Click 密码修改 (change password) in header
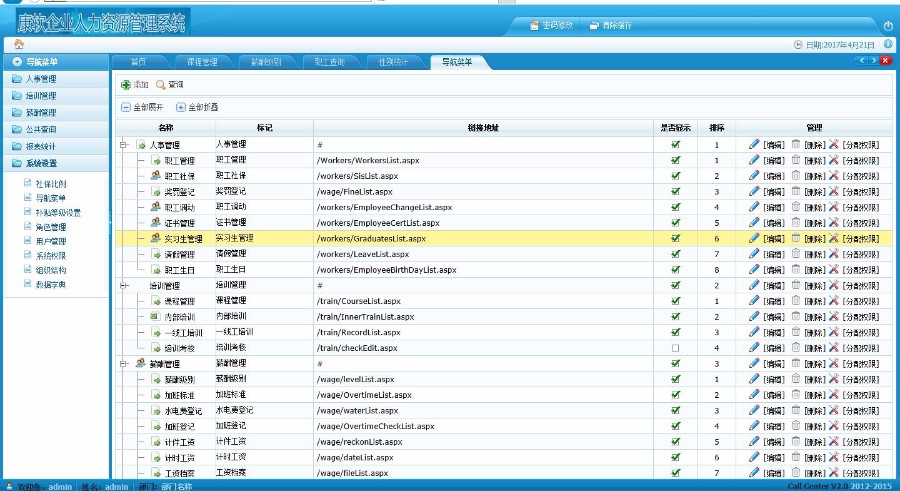The image size is (900, 491). (552, 25)
